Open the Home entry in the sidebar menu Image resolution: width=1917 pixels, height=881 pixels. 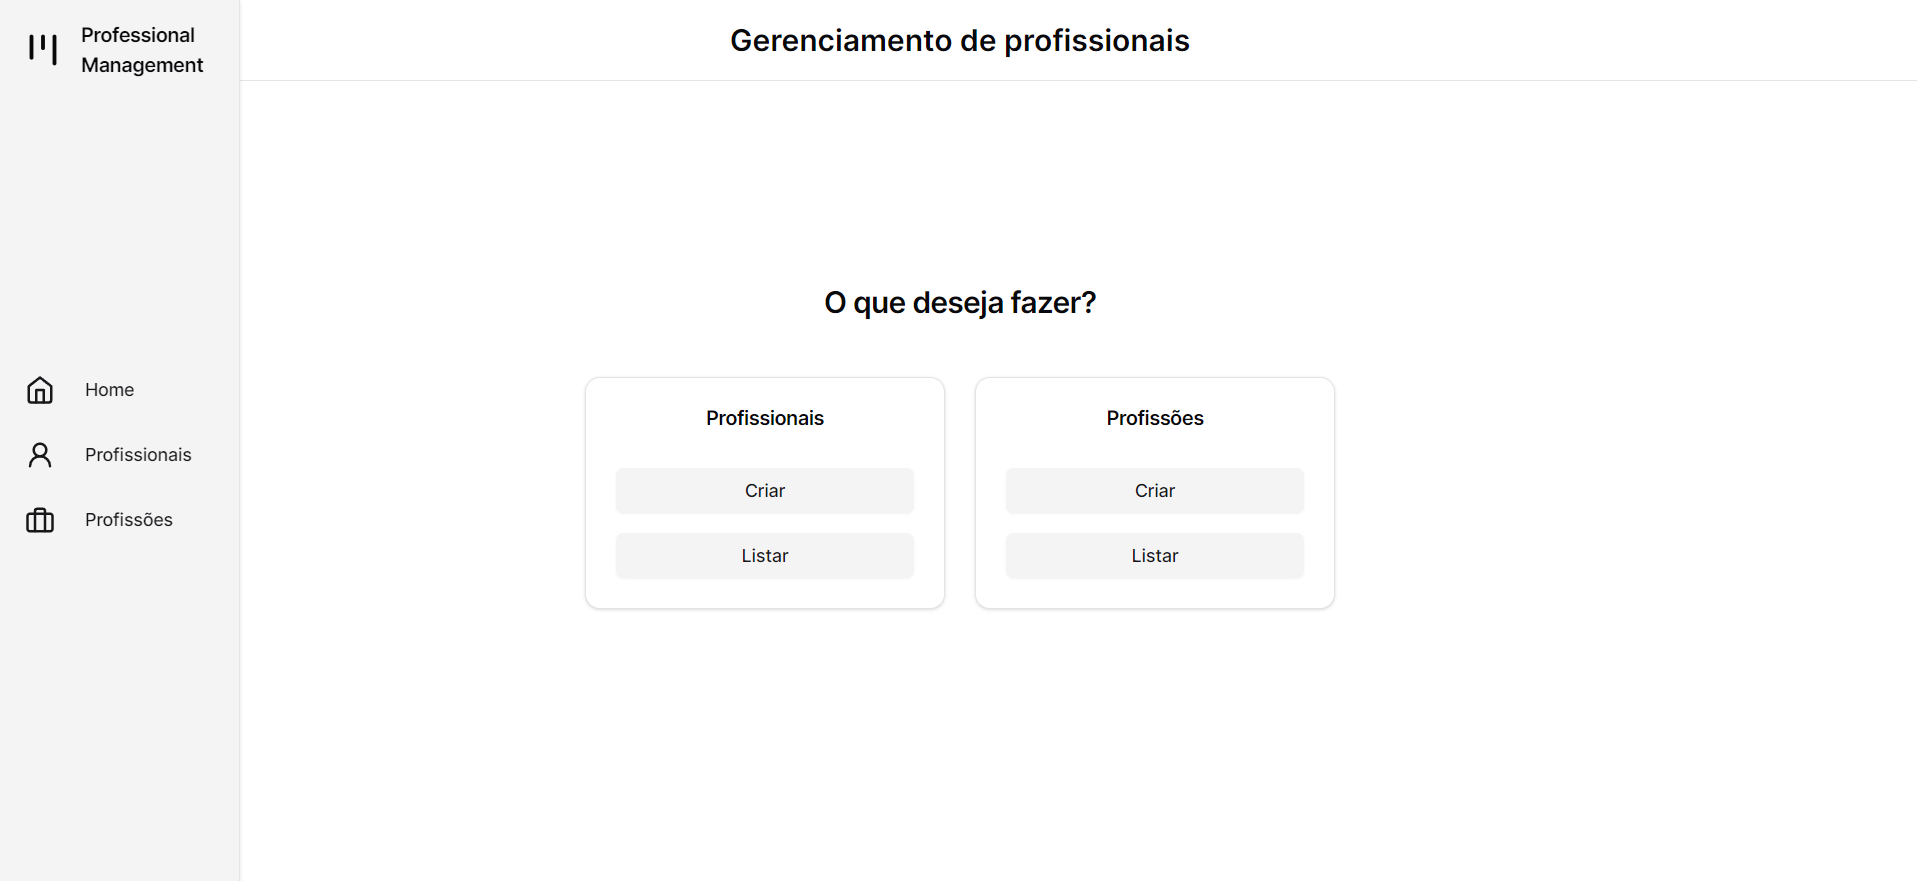pos(109,390)
